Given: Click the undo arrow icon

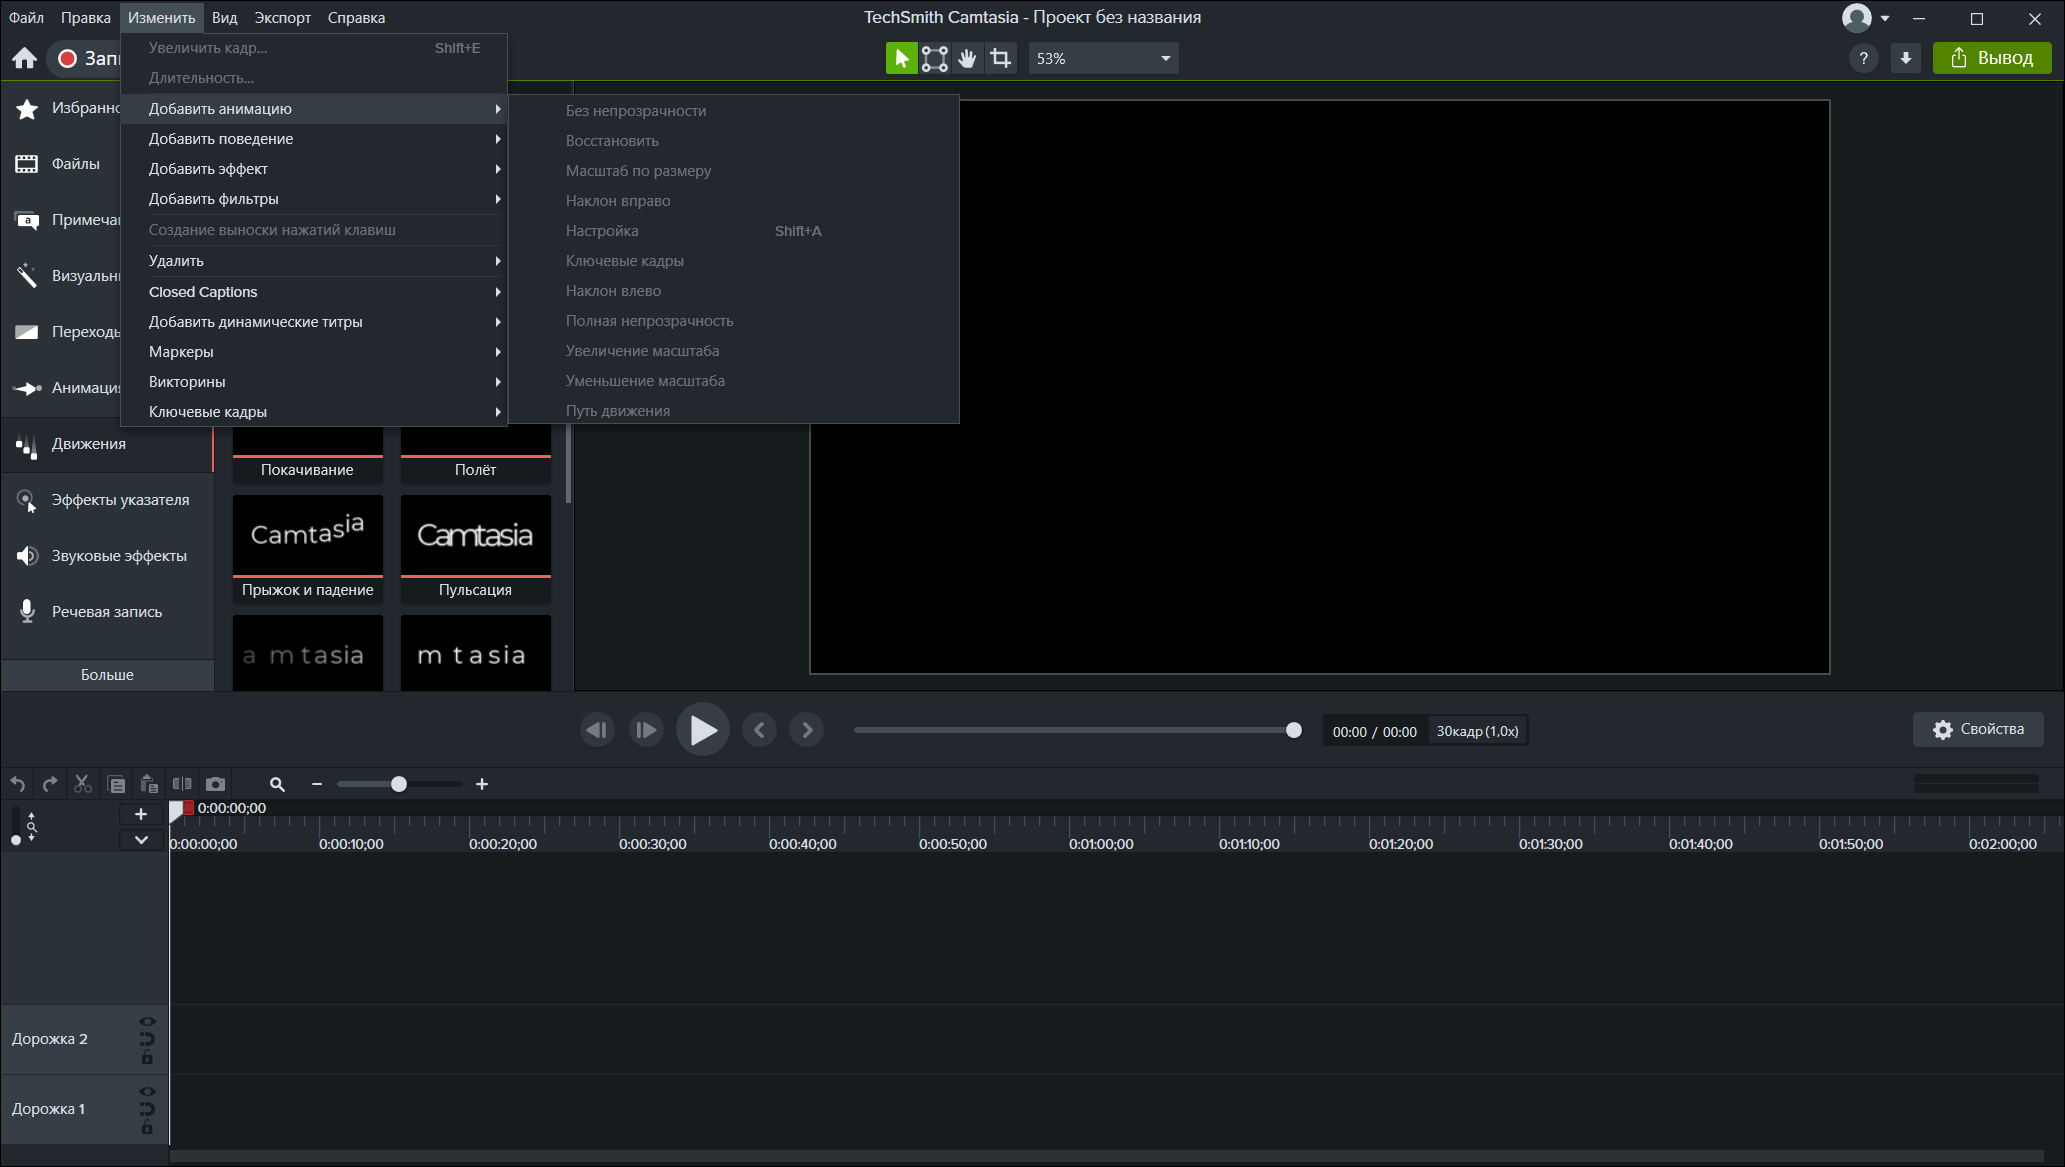Looking at the screenshot, I should 18,784.
